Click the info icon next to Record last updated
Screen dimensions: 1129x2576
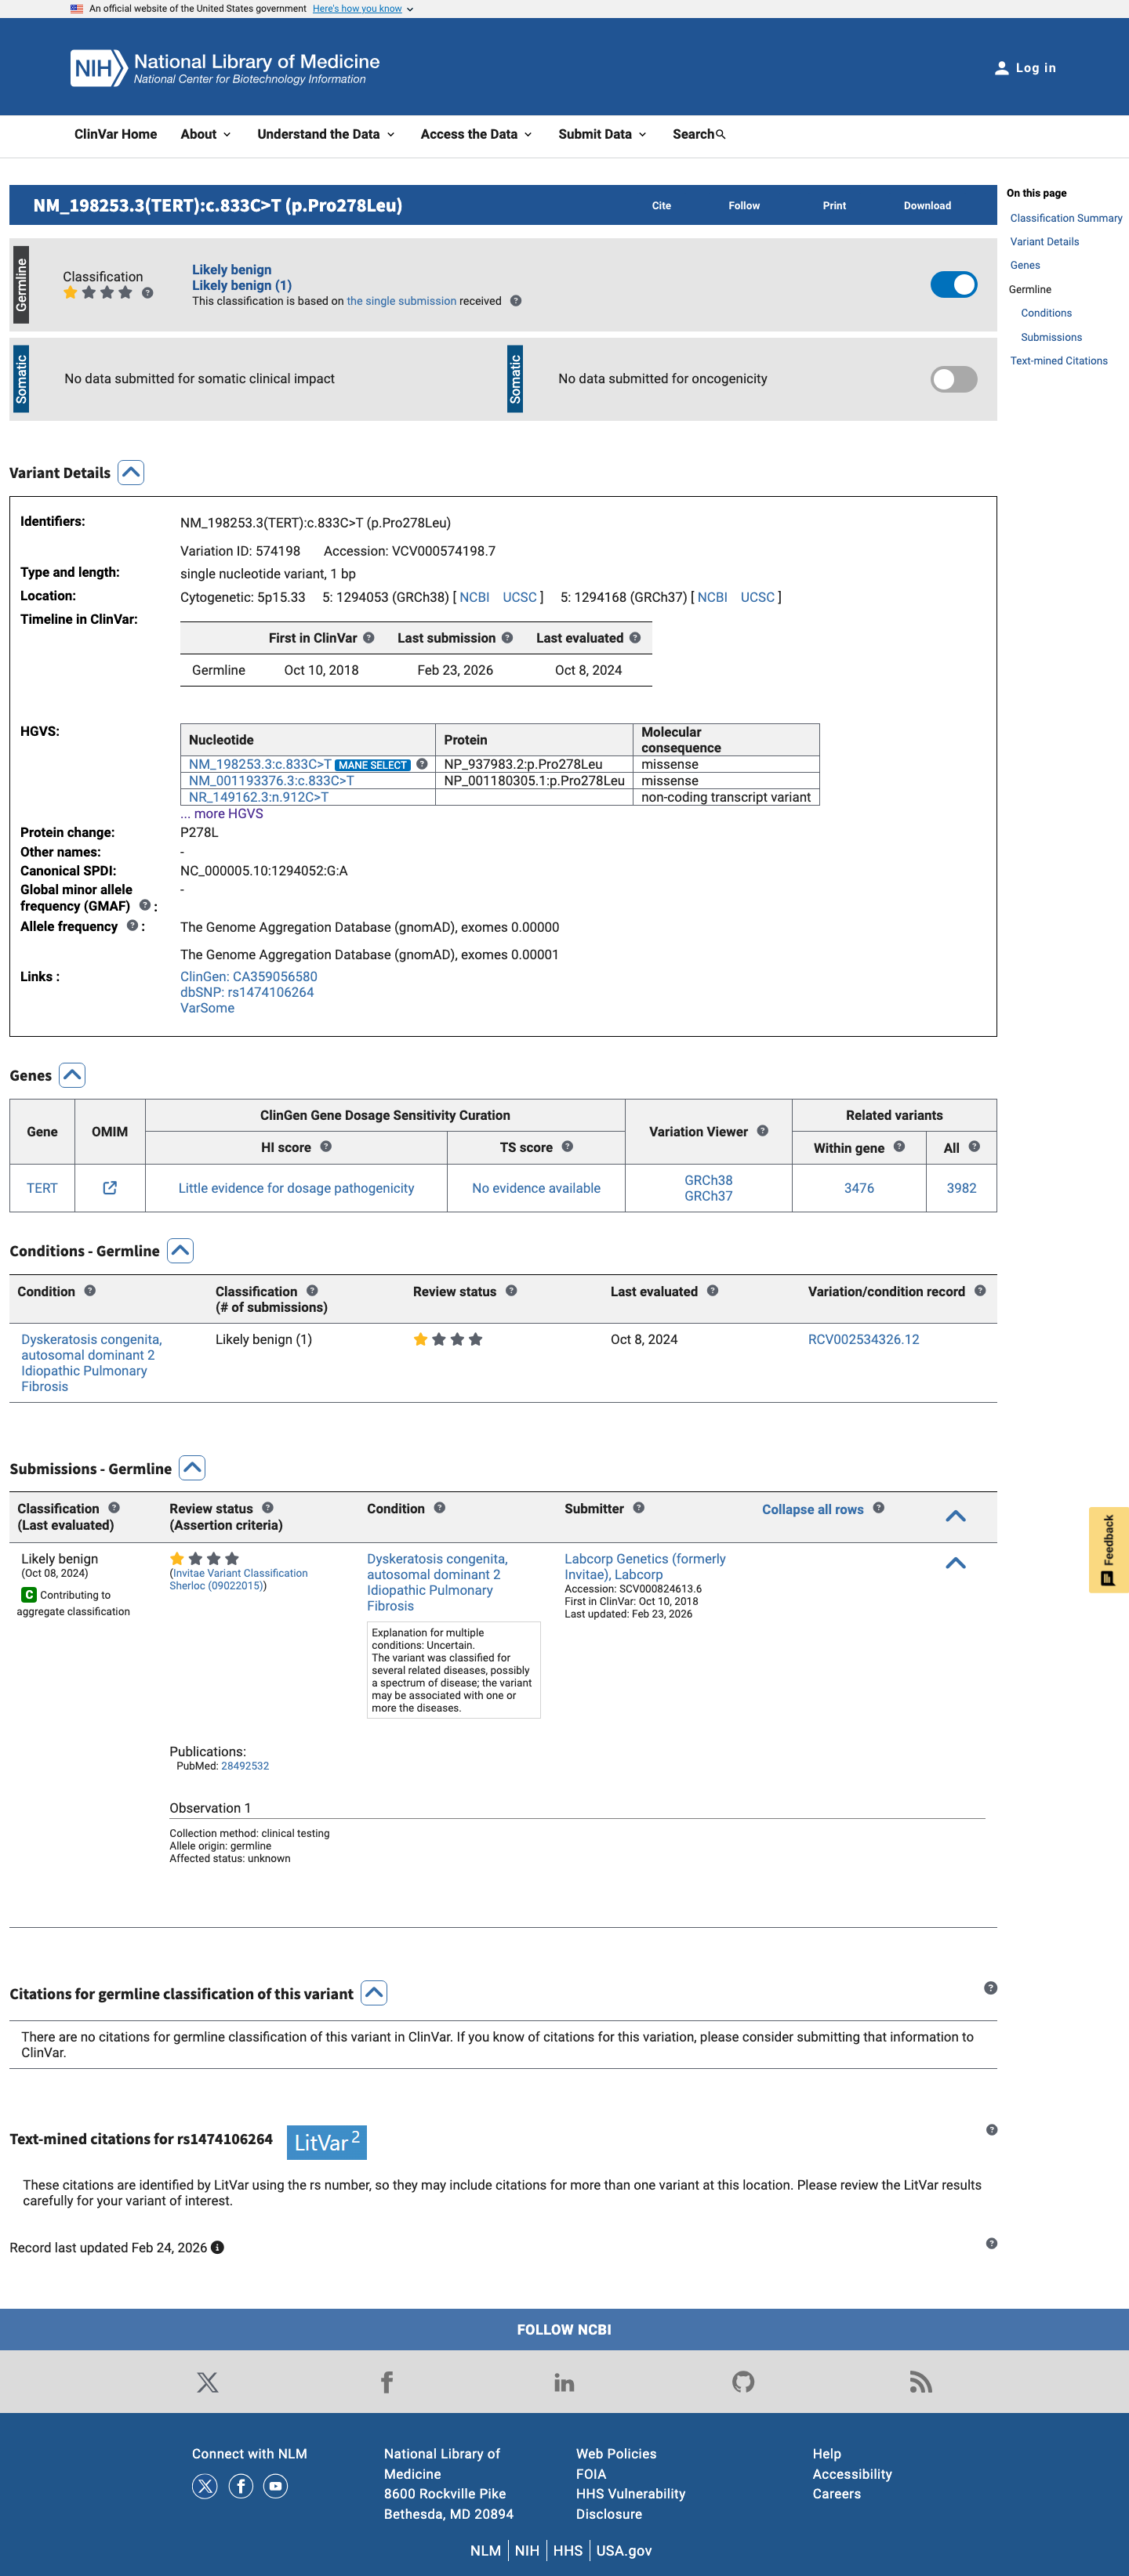point(217,2247)
